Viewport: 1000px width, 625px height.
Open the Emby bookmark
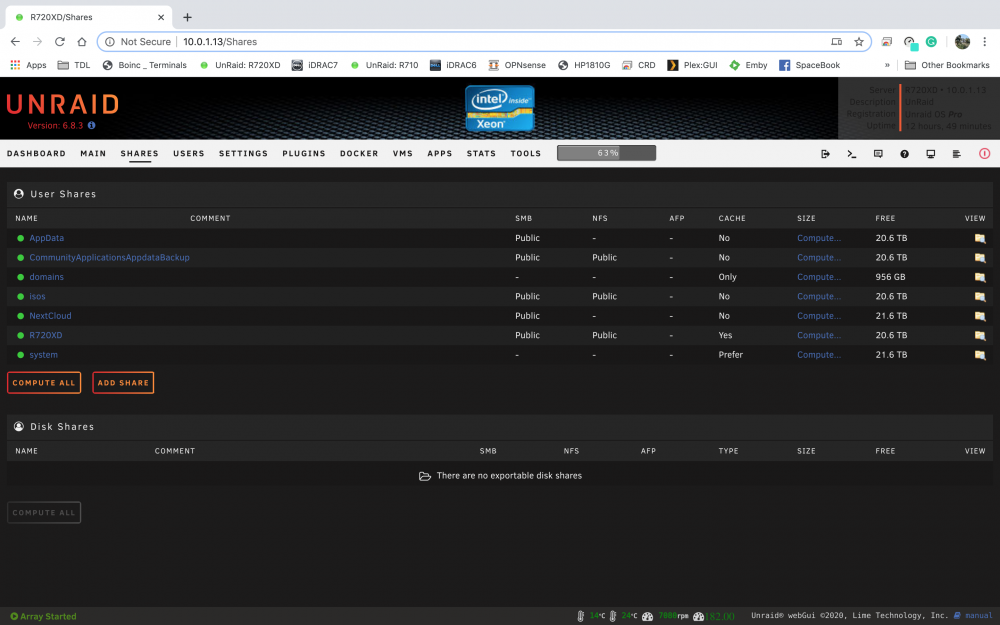pos(749,65)
